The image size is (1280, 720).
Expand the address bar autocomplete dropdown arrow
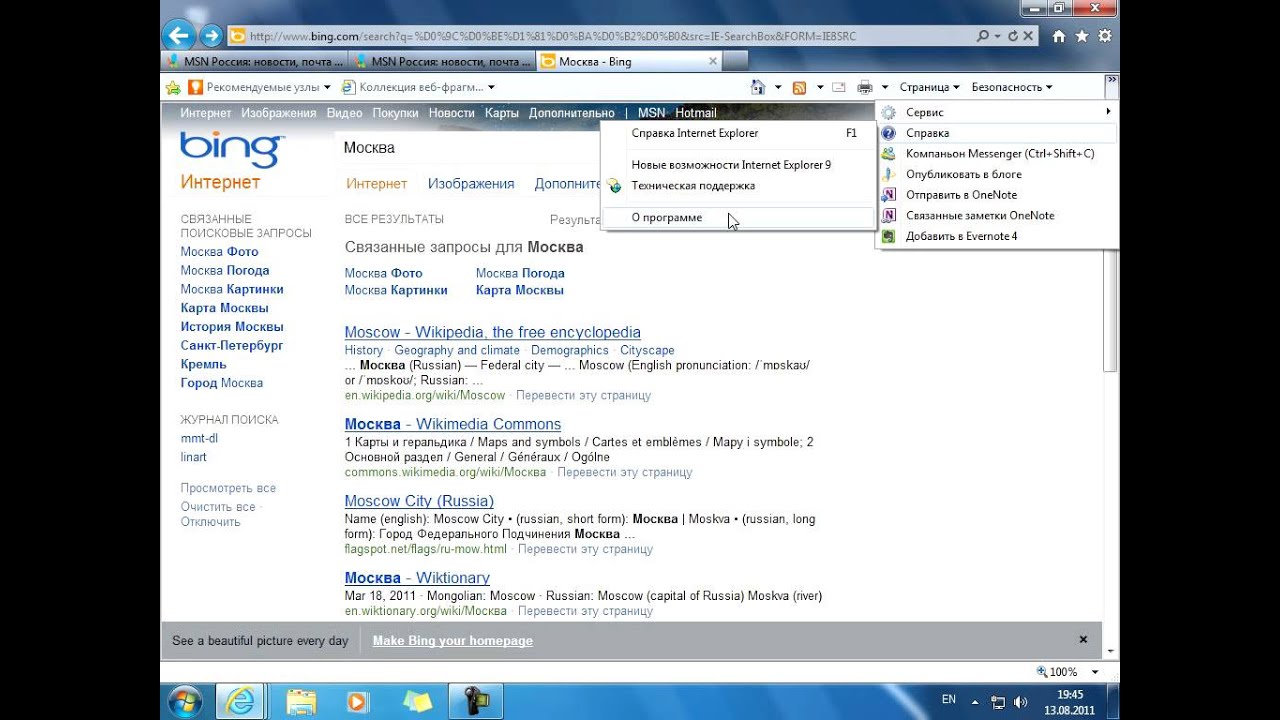pos(998,36)
